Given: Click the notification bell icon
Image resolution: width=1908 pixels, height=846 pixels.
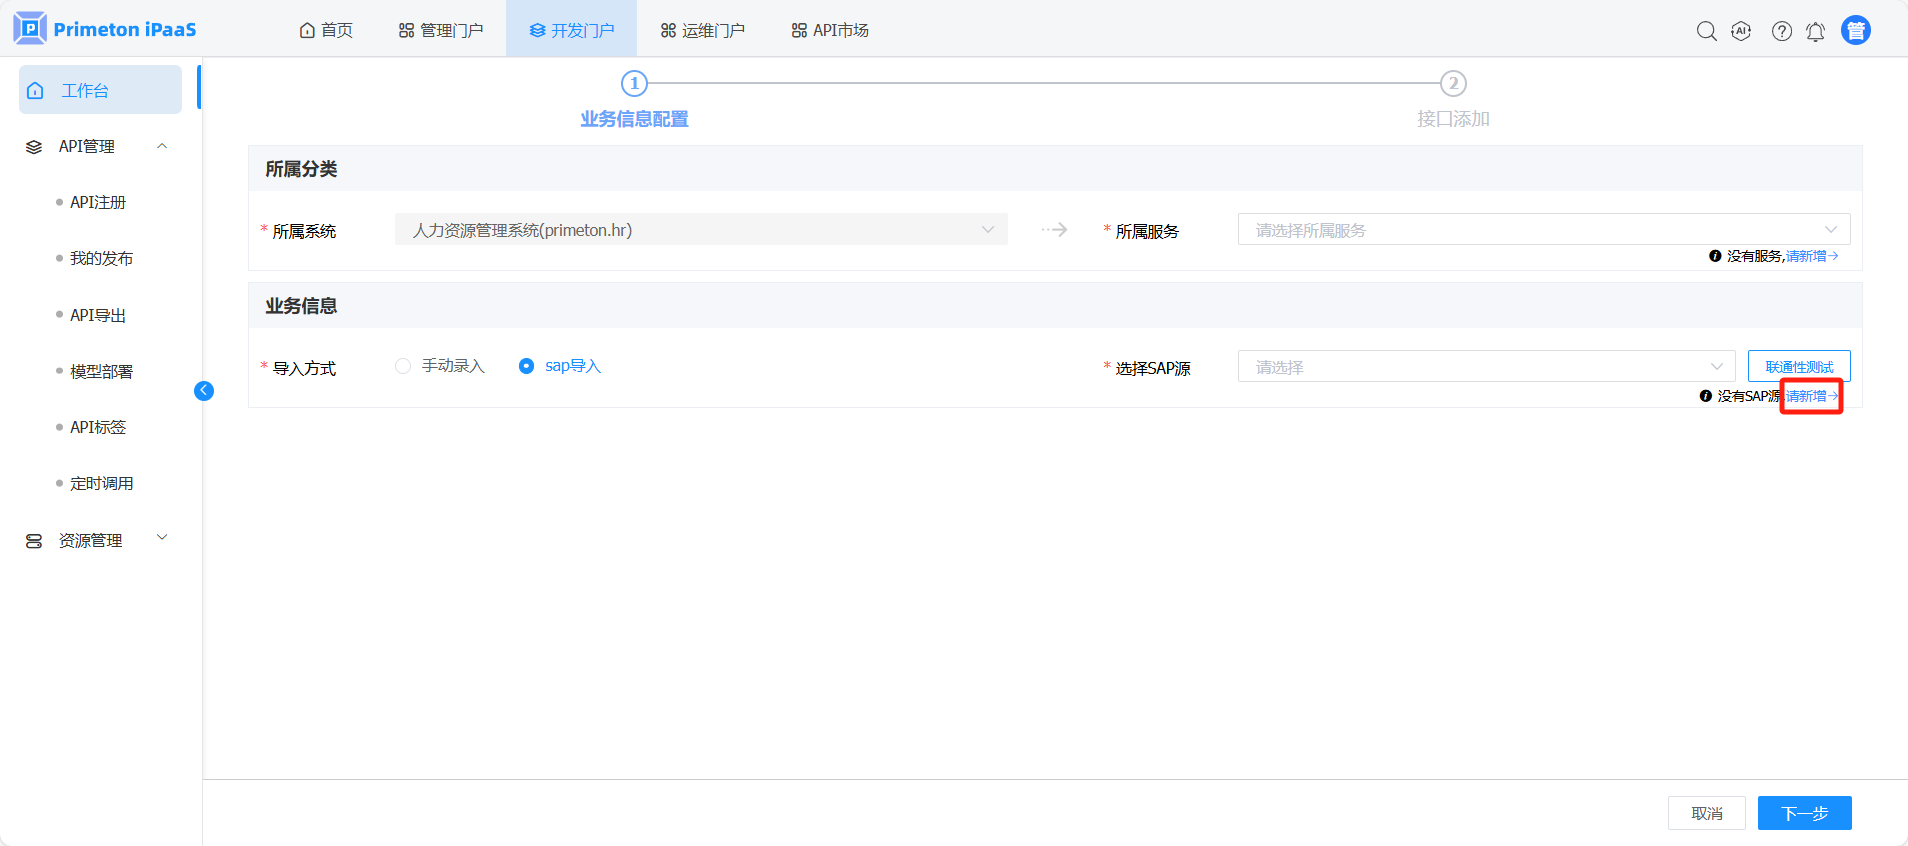Looking at the screenshot, I should click(1815, 32).
